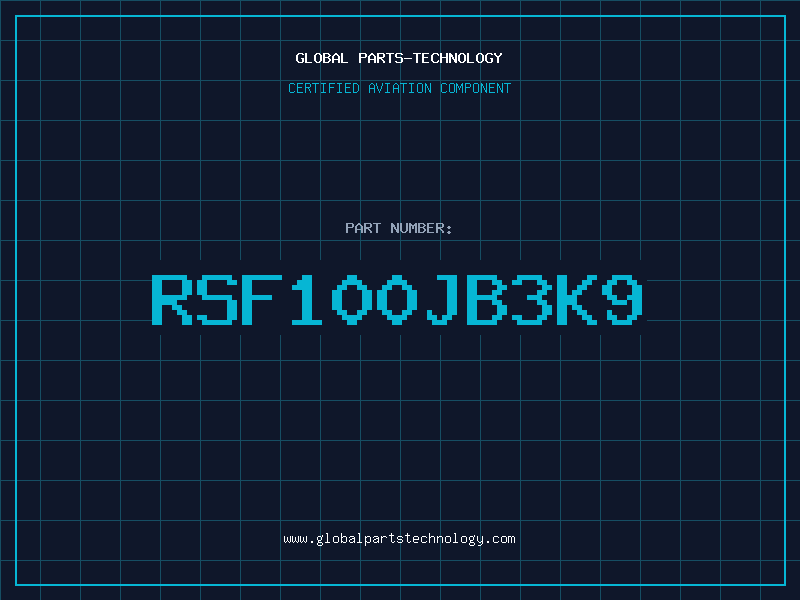
Task: Click the PART NUMBER: label
Action: coord(399,228)
